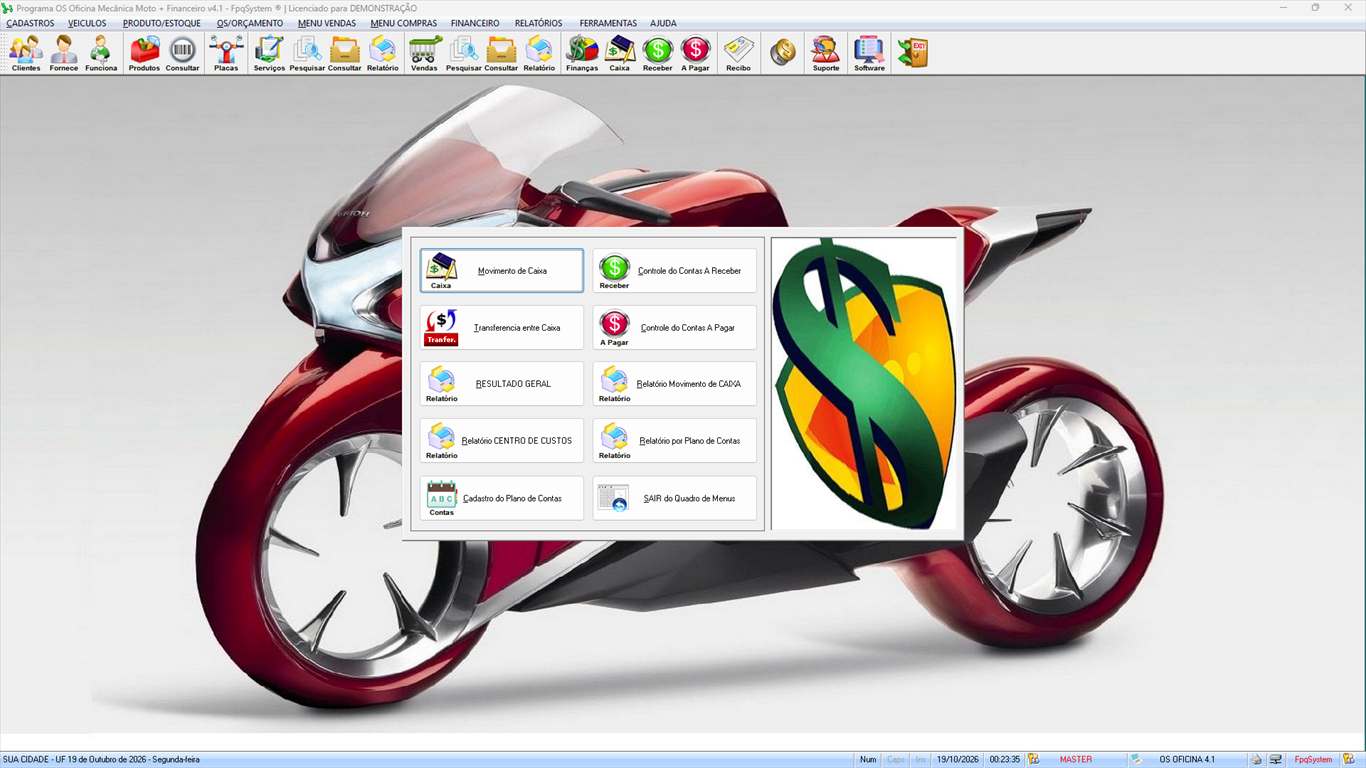Open the Produtos toolbox icon
Screen dimensions: 1366x768
point(144,53)
